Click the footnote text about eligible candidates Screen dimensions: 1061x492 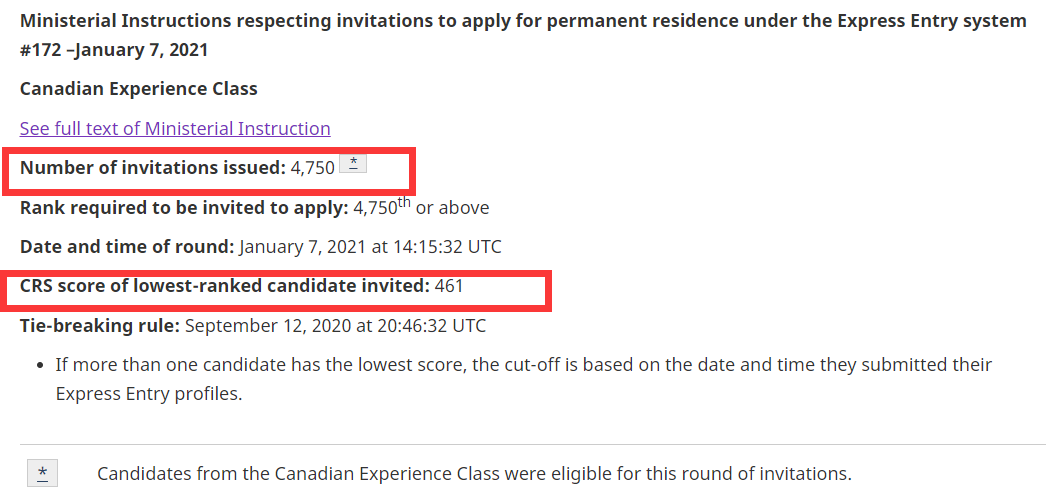(474, 473)
